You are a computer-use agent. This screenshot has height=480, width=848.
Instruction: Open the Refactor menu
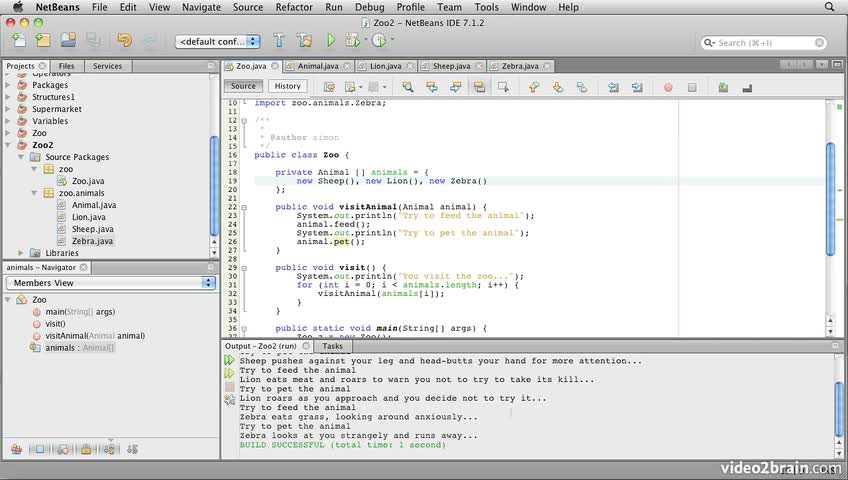pos(293,7)
